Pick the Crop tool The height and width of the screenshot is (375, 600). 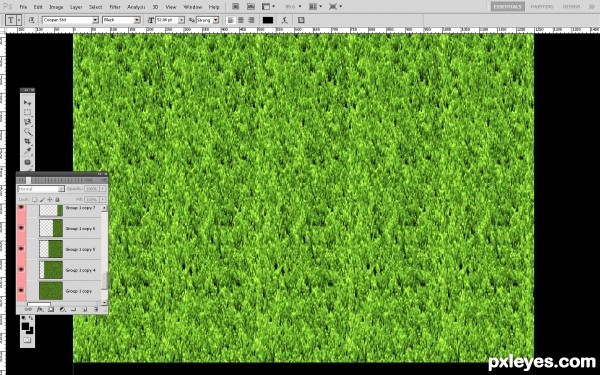click(x=27, y=141)
